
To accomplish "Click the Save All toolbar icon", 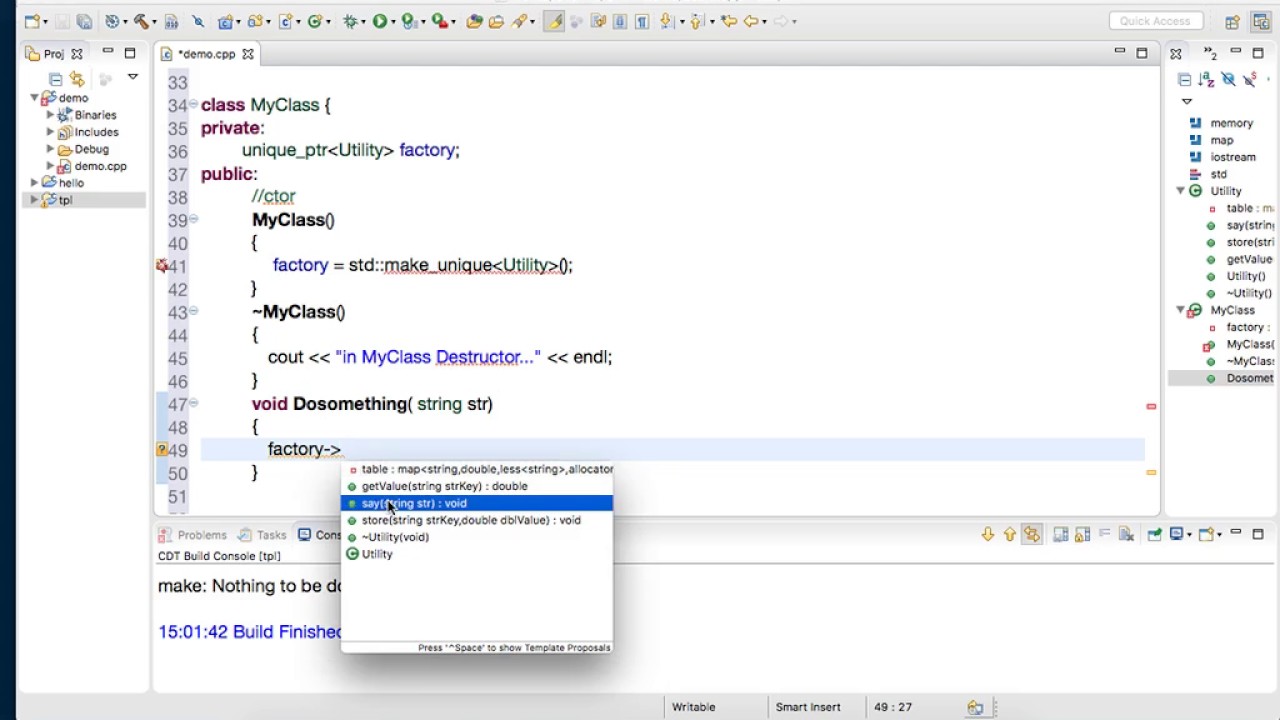I will point(84,21).
